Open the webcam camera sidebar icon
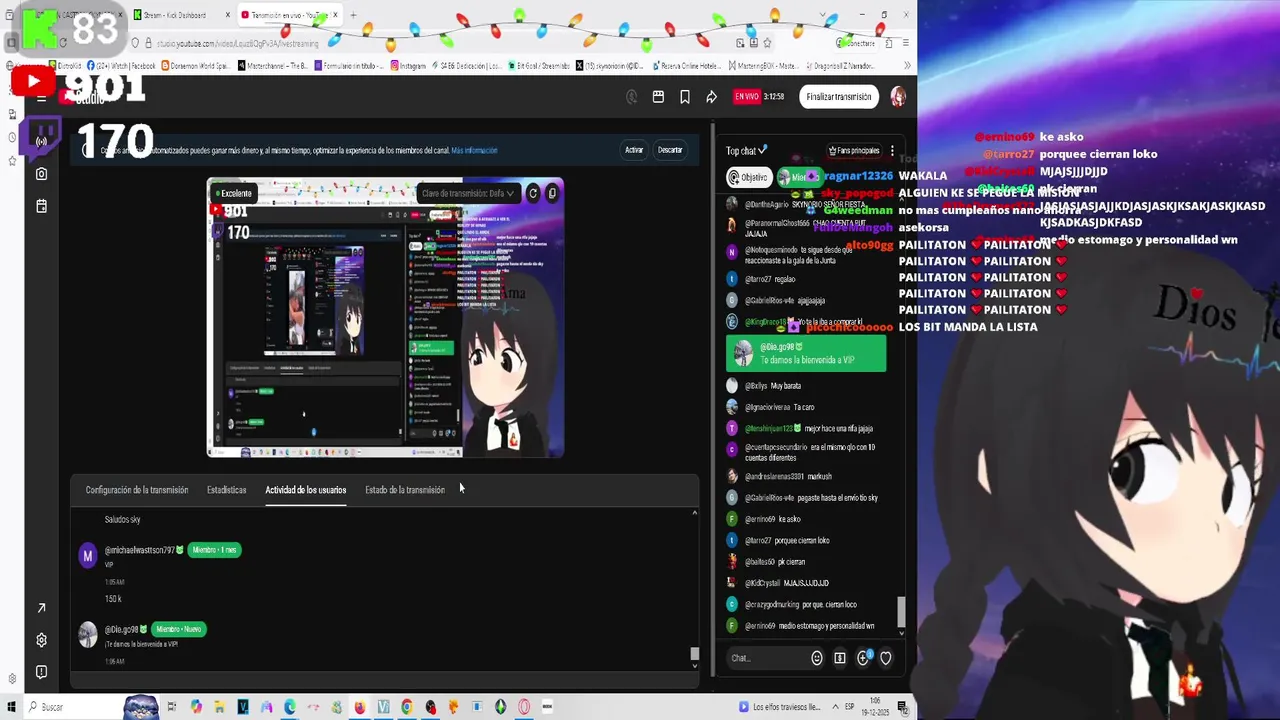This screenshot has width=1280, height=720. 41,174
